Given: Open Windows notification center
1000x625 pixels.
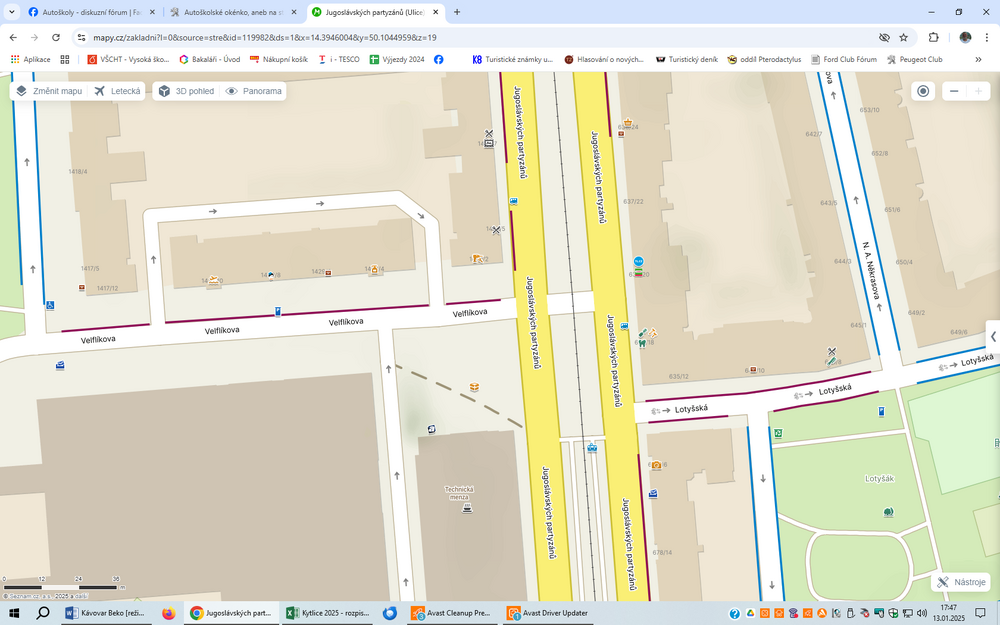Looking at the screenshot, I should click(x=980, y=614).
